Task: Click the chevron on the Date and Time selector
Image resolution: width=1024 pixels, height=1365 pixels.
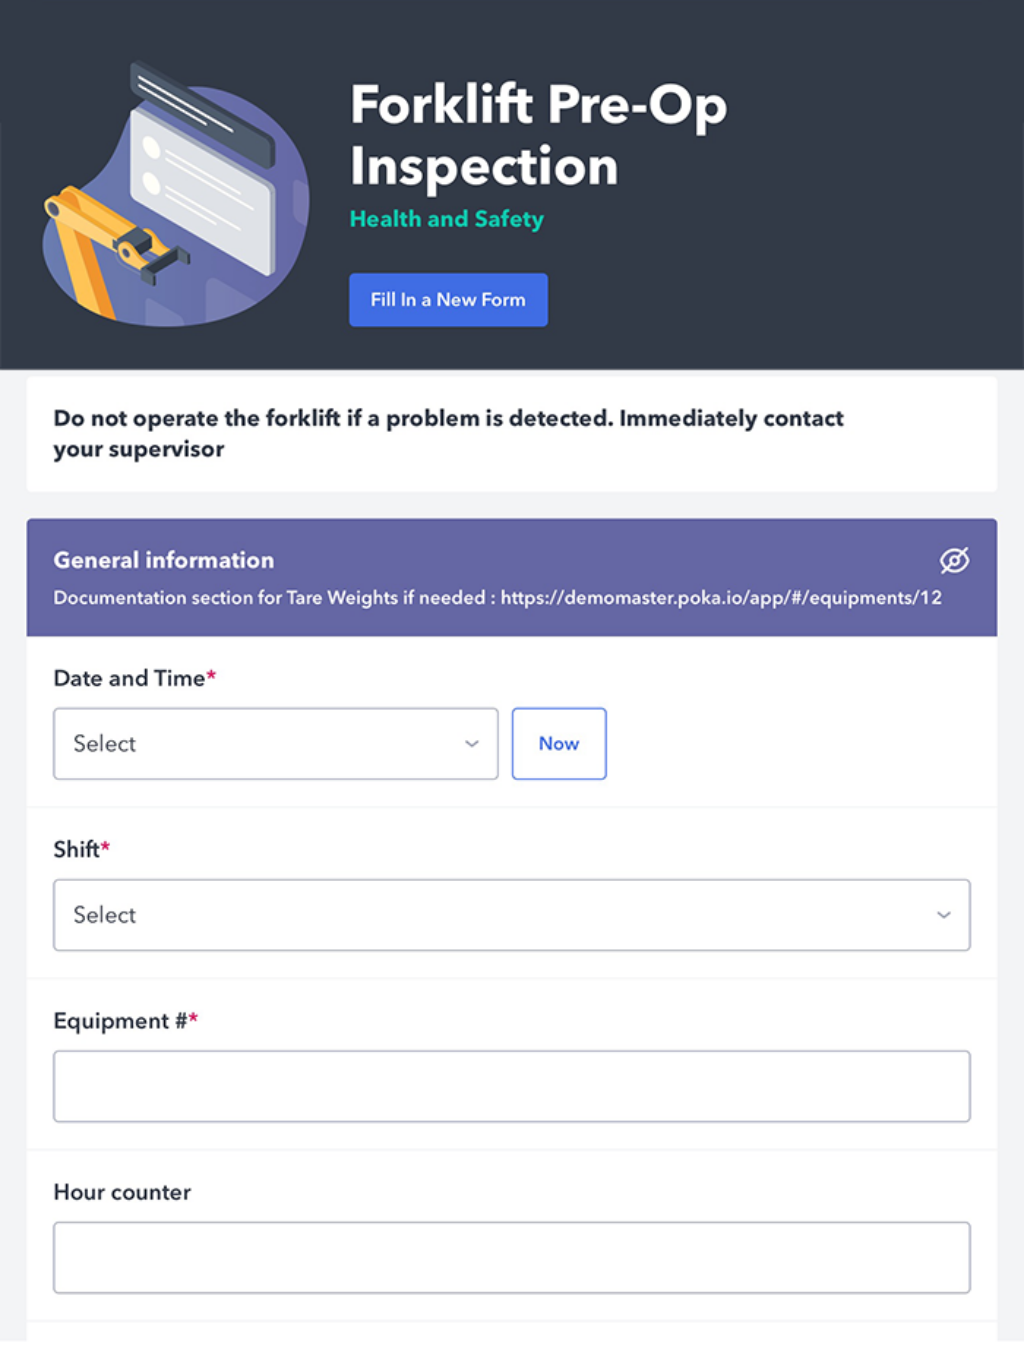Action: [472, 744]
